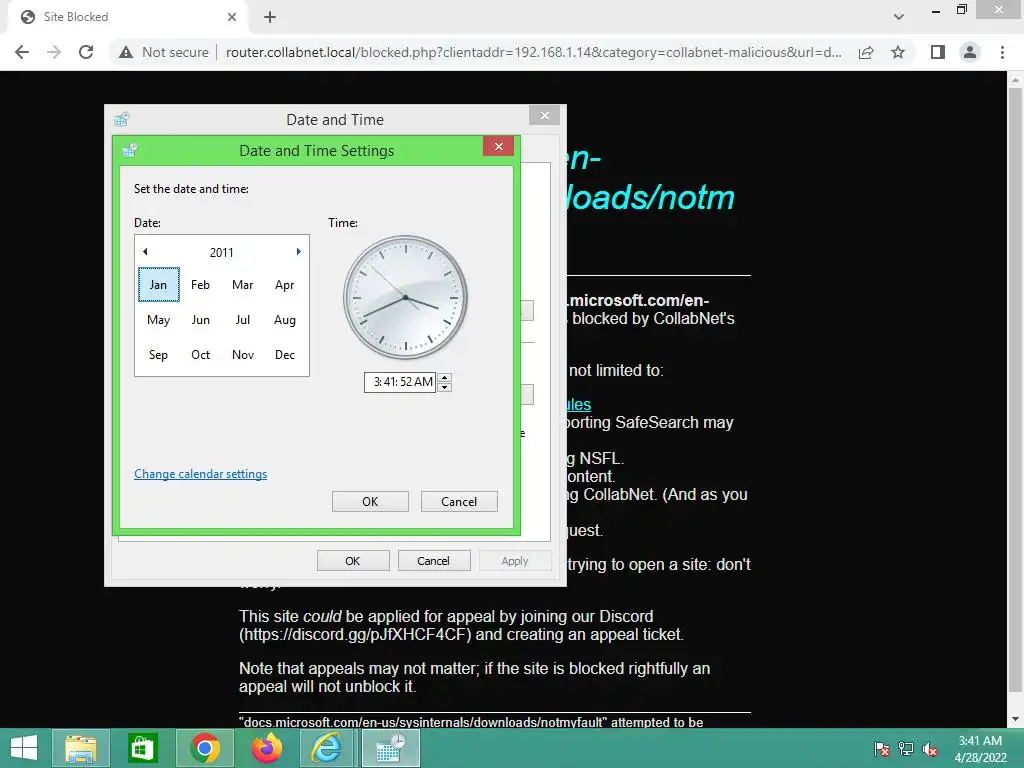The width and height of the screenshot is (1024, 768).
Task: Click Cancel in Date and Time Settings
Action: tap(459, 502)
